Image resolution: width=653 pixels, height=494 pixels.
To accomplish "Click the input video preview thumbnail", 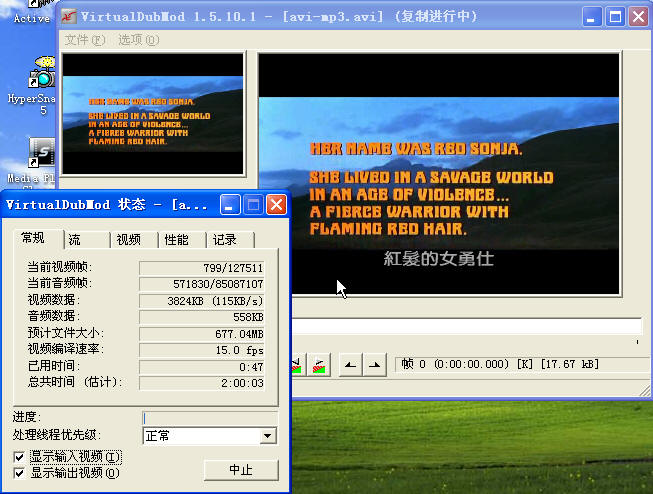I will [x=153, y=114].
